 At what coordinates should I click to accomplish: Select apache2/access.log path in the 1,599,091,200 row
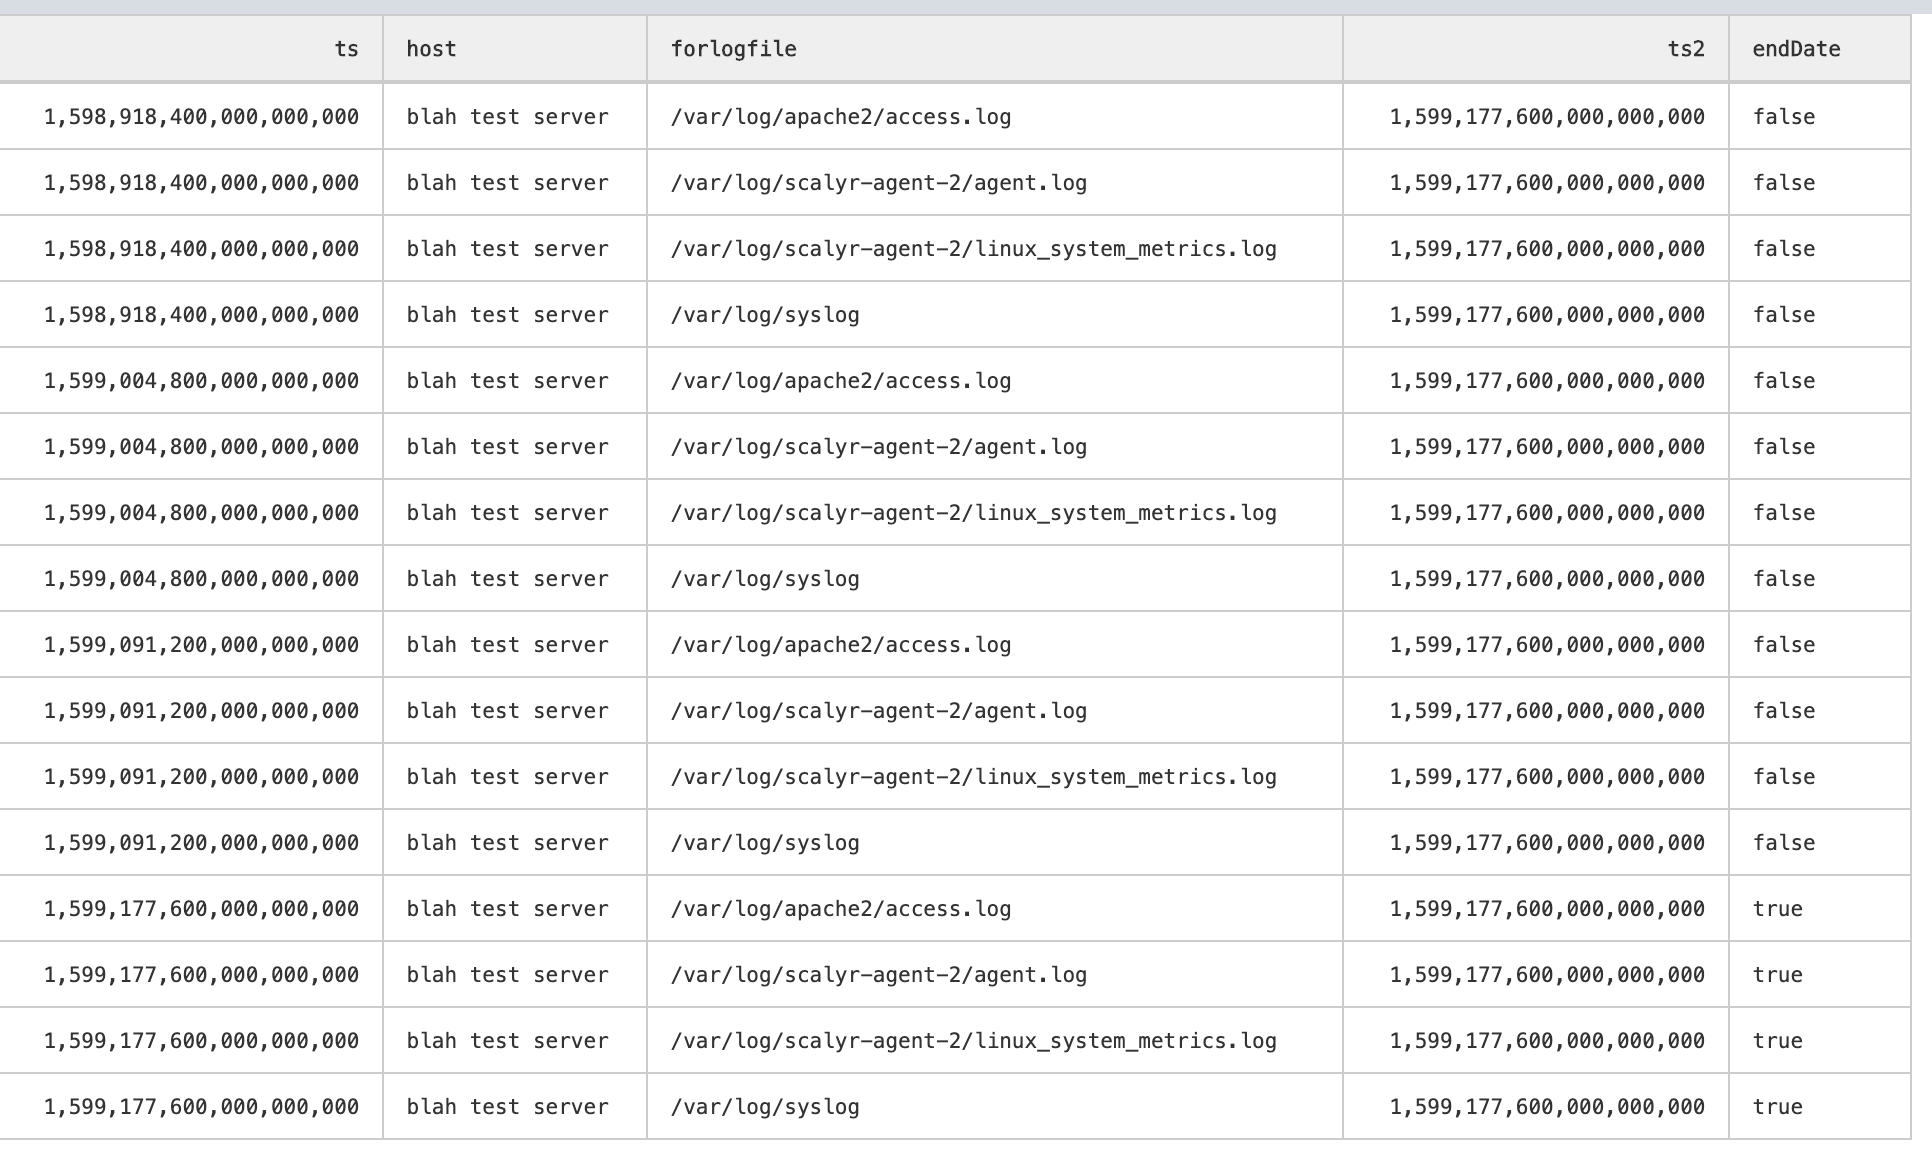(840, 645)
